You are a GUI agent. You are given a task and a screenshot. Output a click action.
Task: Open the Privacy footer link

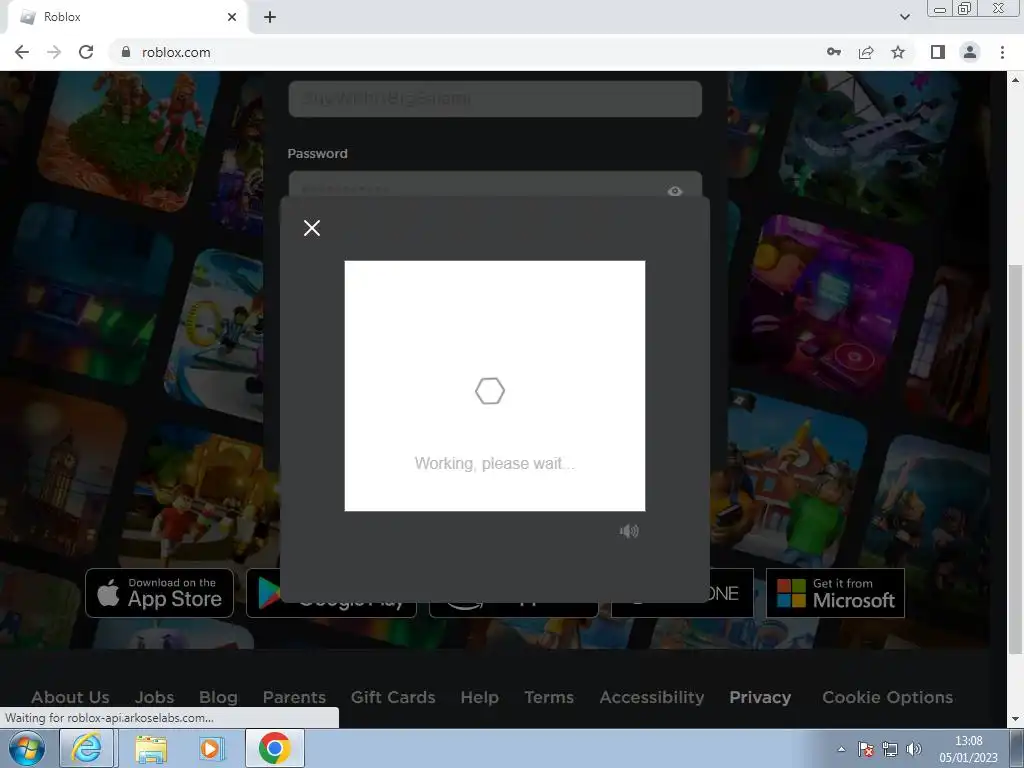(x=760, y=697)
